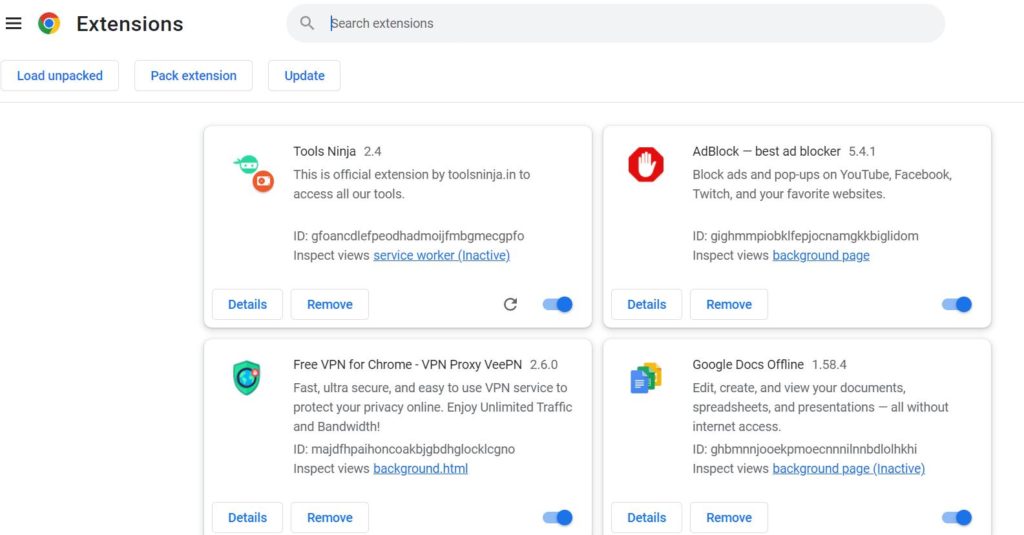Remove the Tools Ninja extension
This screenshot has height=535, width=1024.
[329, 304]
